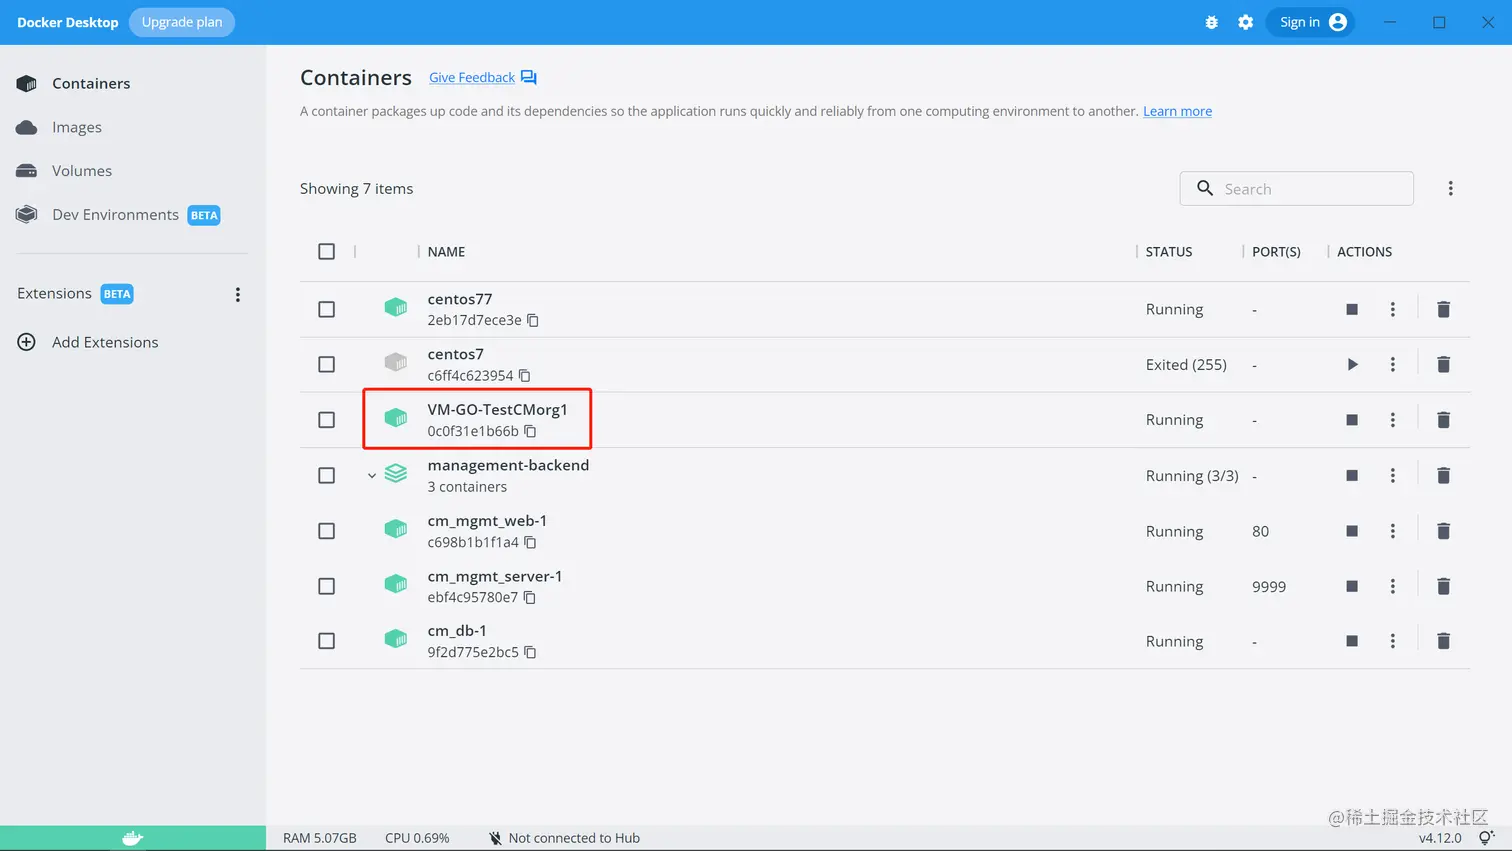Open more actions for cm_mgmt_web-1
Screen dimensions: 1512x851
(x=1392, y=531)
